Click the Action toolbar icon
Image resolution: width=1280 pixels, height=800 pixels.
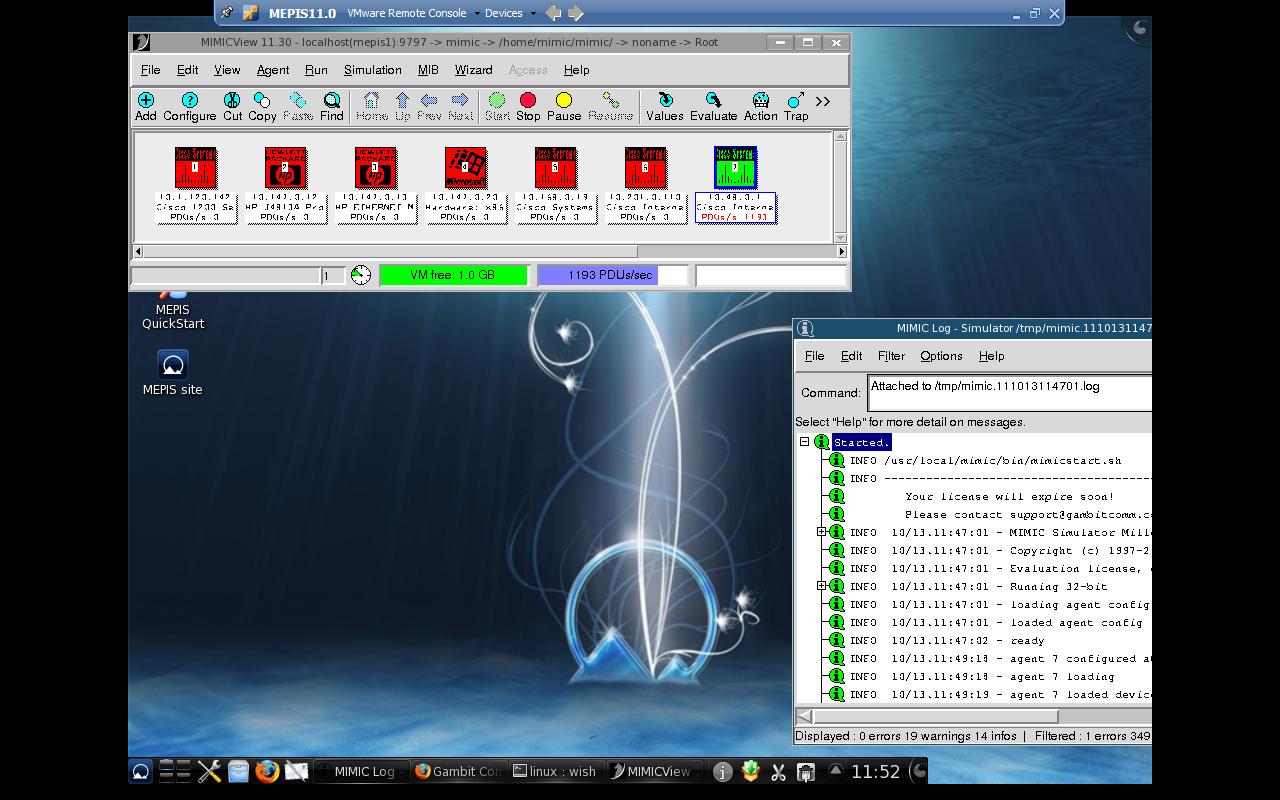pos(760,106)
